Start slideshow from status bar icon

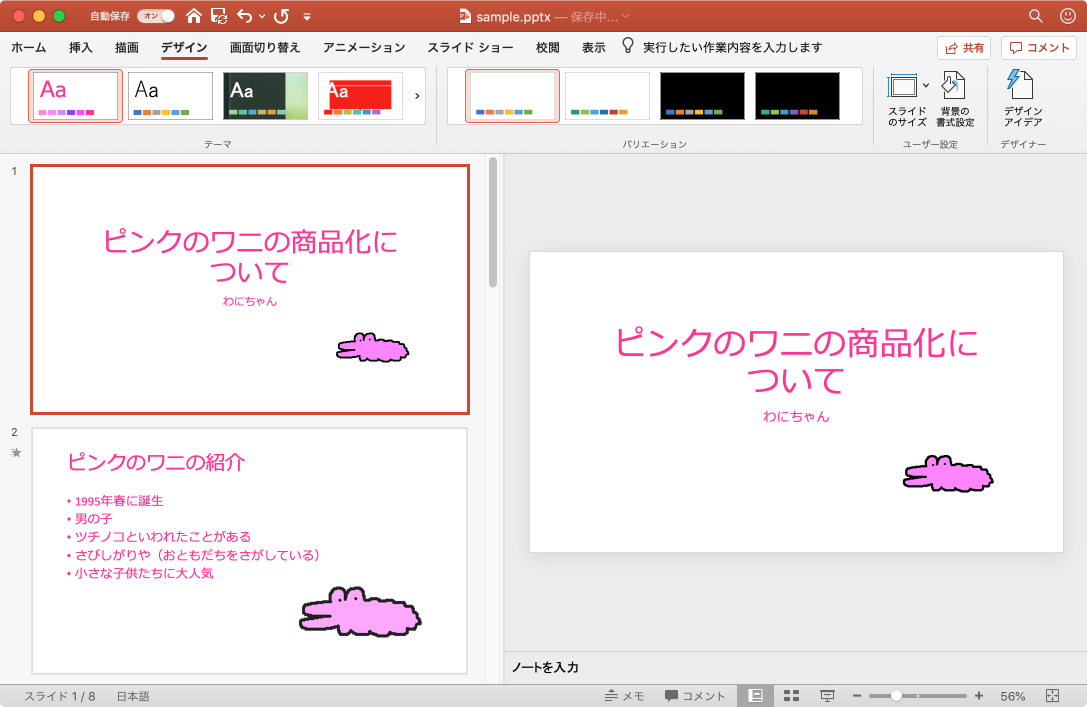tap(827, 696)
